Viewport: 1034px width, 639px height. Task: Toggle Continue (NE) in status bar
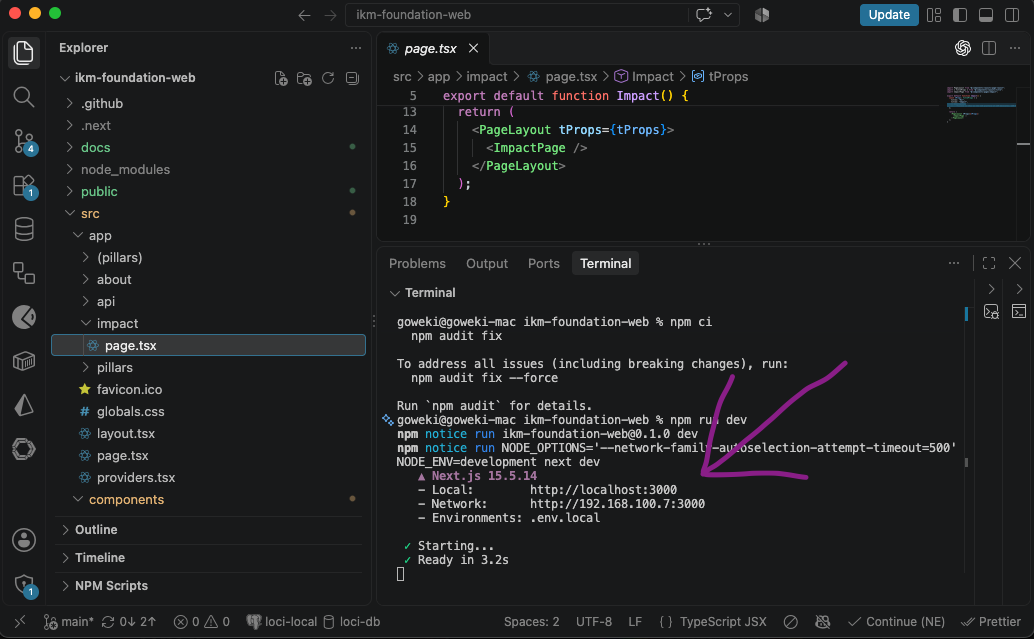tap(896, 622)
